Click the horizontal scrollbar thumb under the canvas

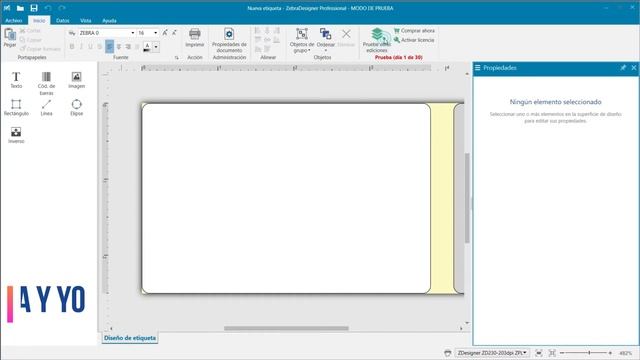pos(286,328)
